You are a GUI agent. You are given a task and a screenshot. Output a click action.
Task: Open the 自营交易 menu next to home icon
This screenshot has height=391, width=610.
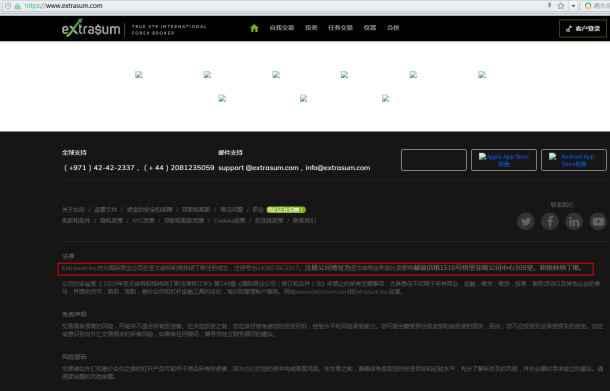[282, 28]
